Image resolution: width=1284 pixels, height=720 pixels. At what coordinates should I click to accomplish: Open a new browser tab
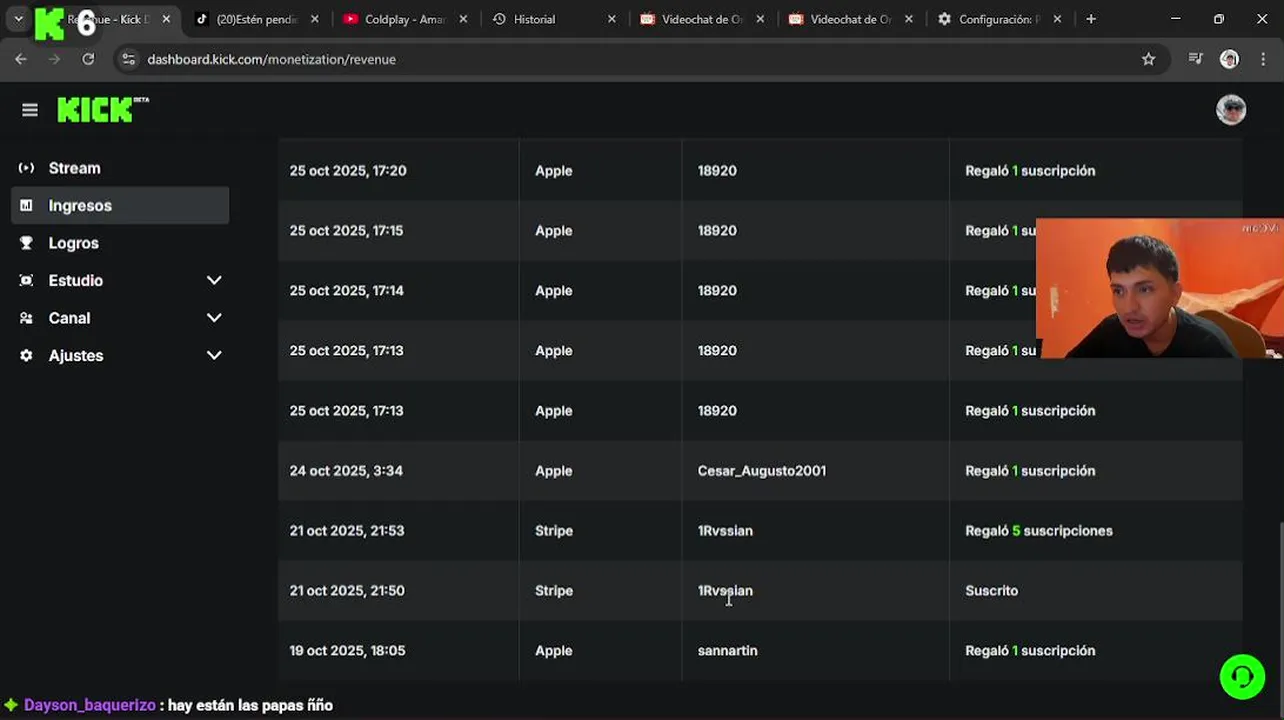pyautogui.click(x=1091, y=19)
